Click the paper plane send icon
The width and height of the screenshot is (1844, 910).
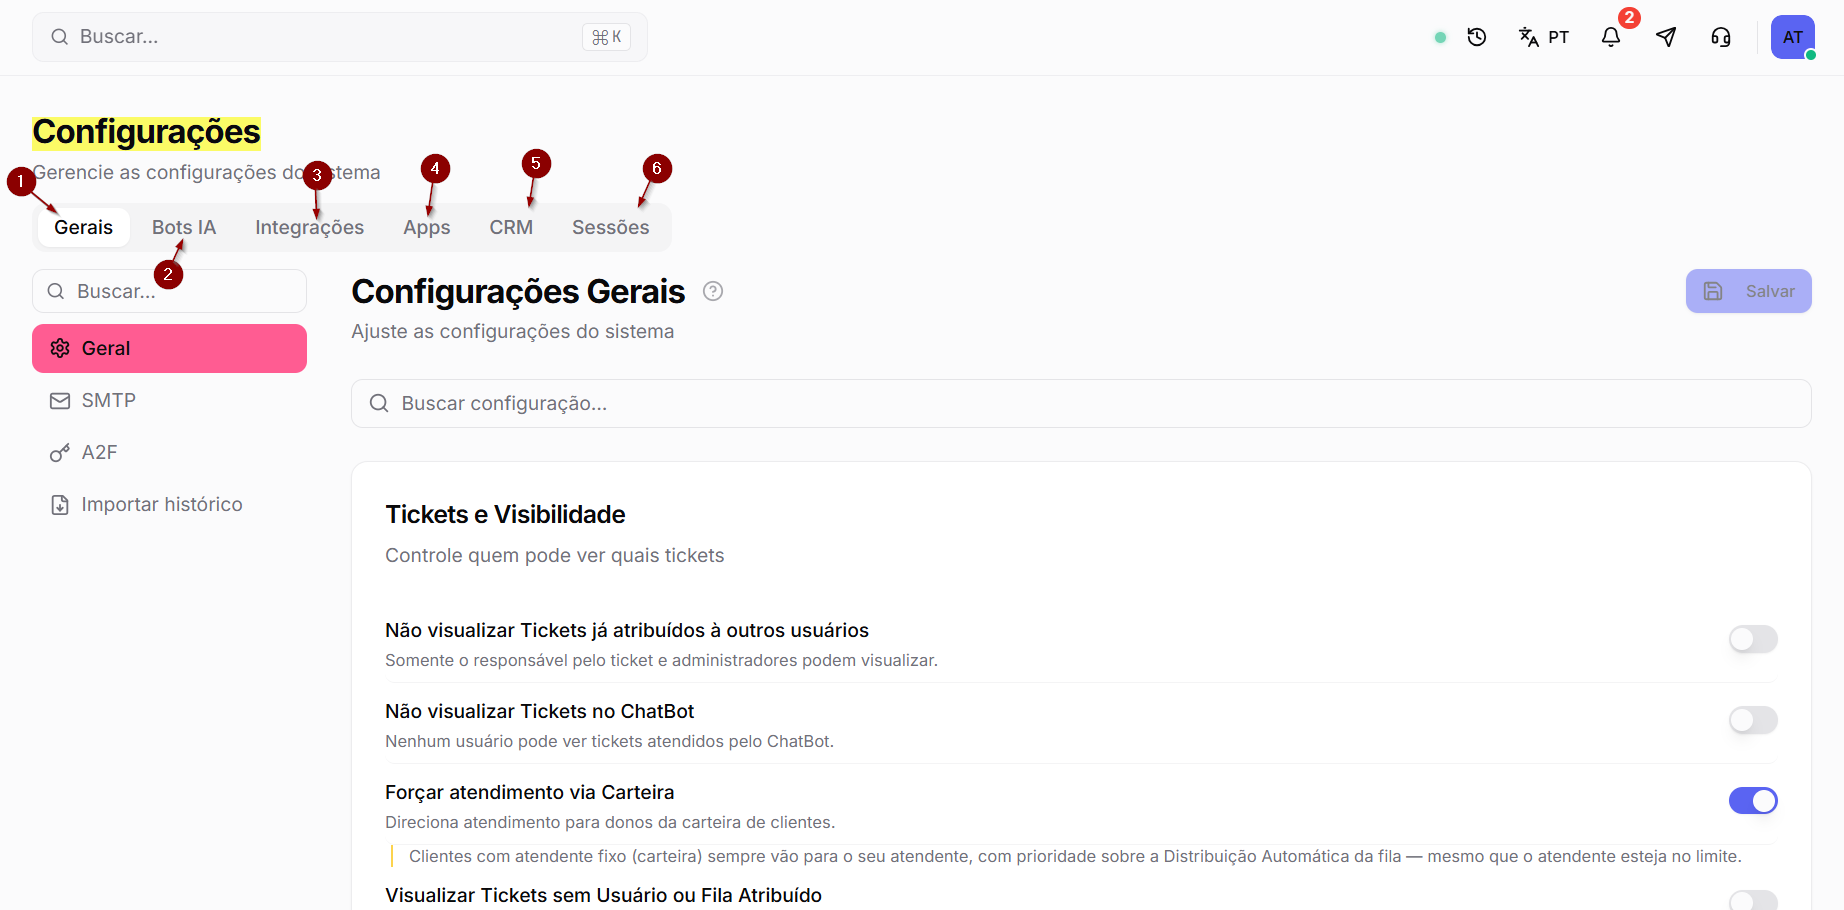(1666, 37)
